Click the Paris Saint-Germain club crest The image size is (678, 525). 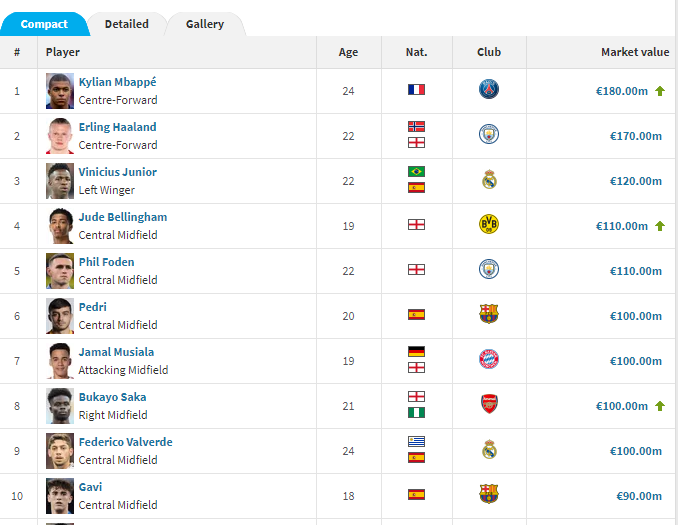point(489,90)
